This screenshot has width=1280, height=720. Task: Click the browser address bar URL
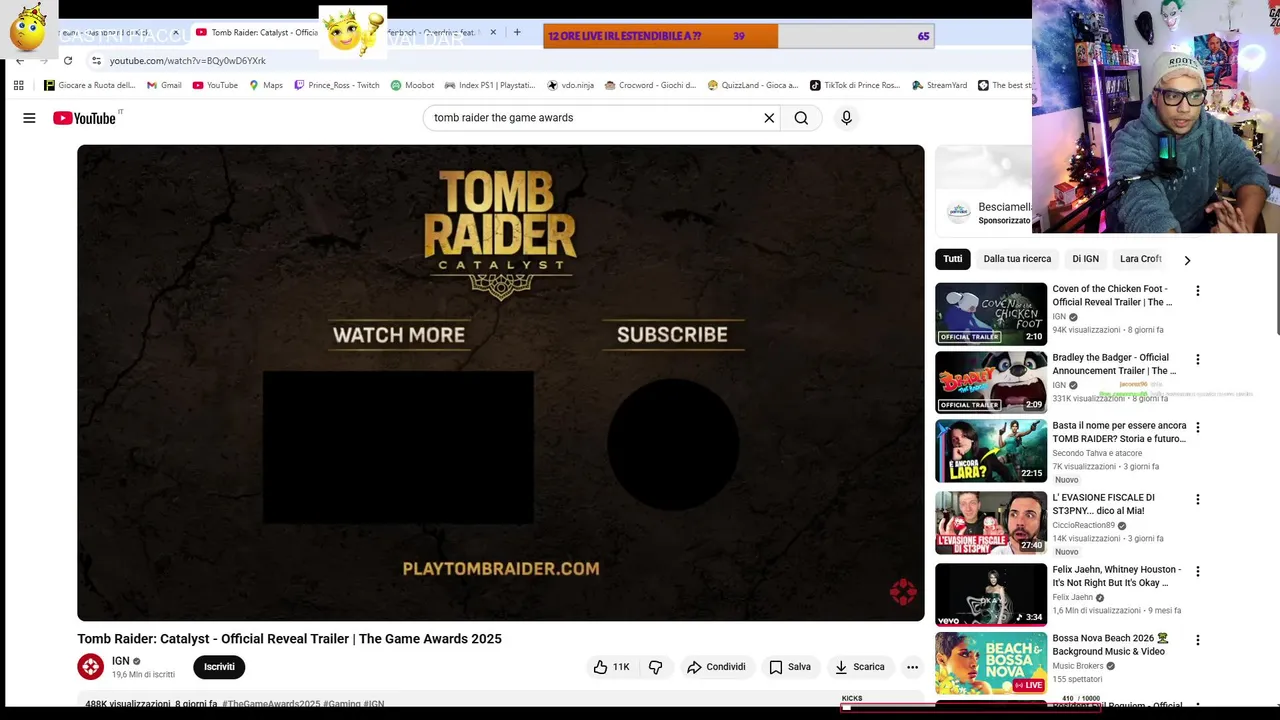coord(188,60)
